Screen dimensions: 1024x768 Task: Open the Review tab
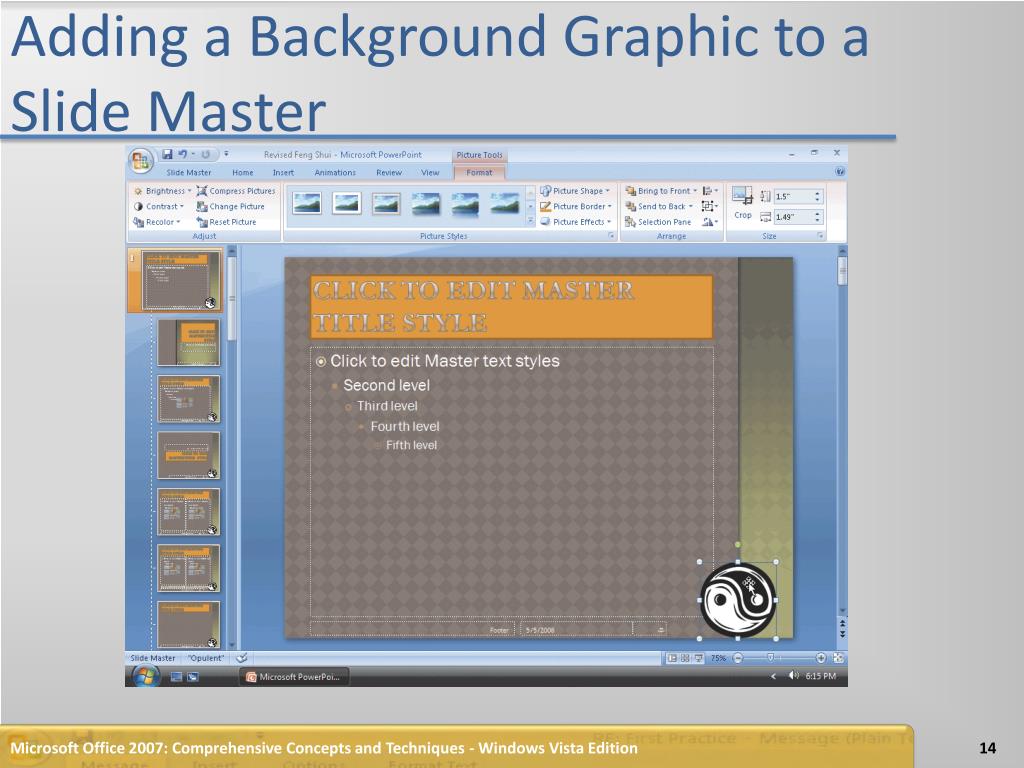pyautogui.click(x=389, y=172)
